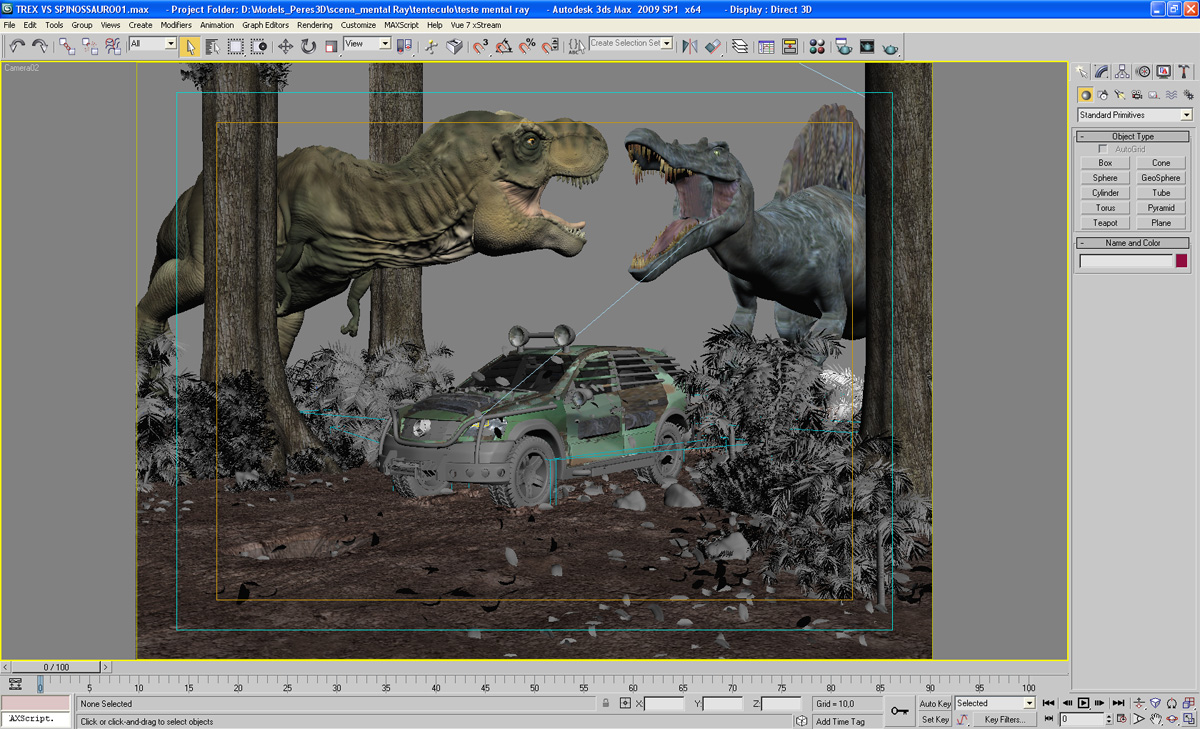Activate the Select and Rotate tool
1200x729 pixels.
coord(308,46)
